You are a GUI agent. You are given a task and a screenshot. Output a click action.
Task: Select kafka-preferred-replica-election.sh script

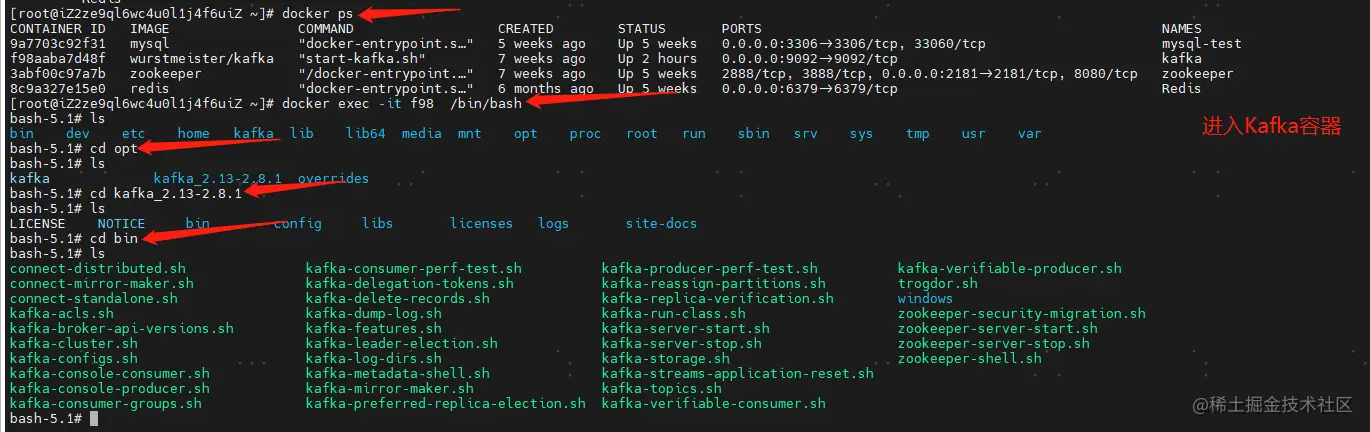pos(445,403)
